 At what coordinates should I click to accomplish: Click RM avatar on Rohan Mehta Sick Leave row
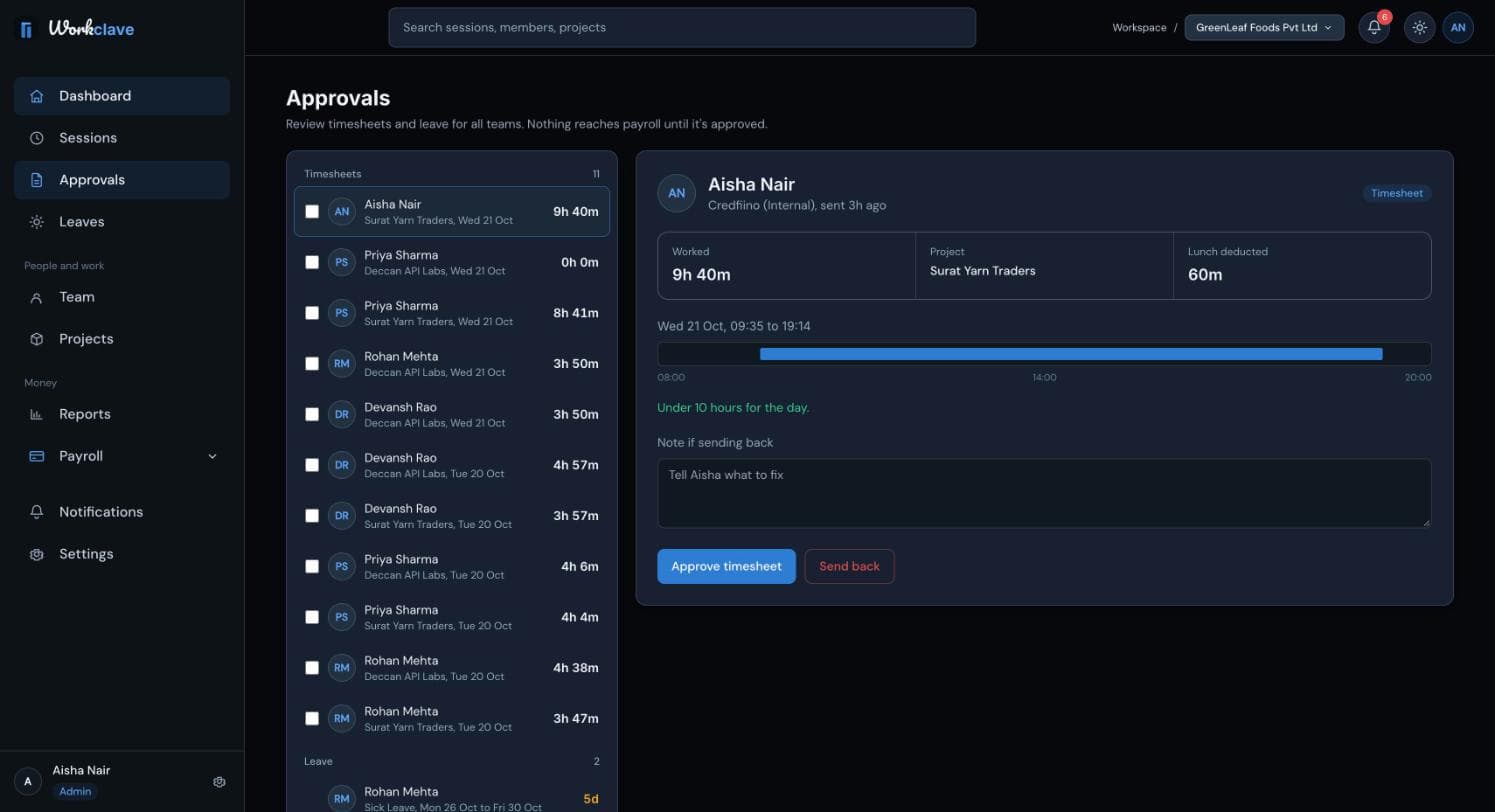pyautogui.click(x=342, y=799)
